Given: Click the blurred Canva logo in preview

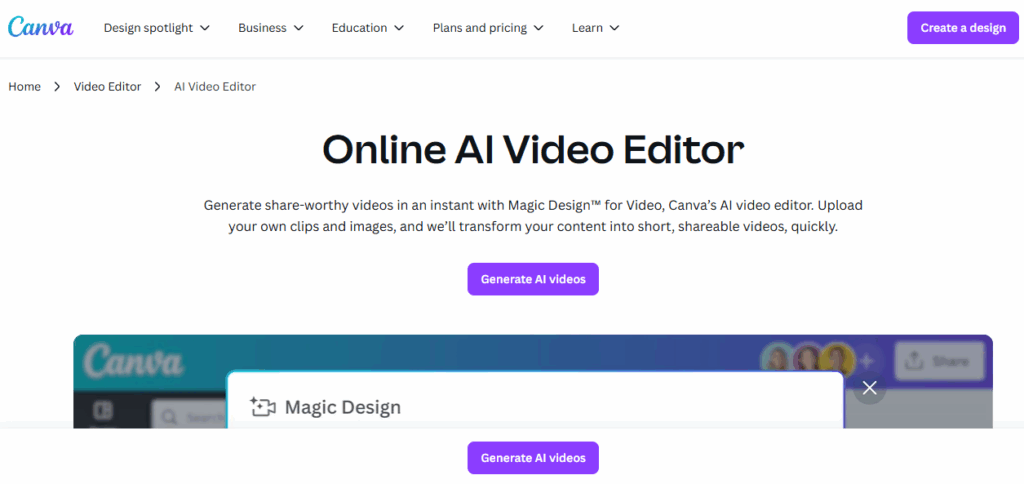Looking at the screenshot, I should click(133, 361).
